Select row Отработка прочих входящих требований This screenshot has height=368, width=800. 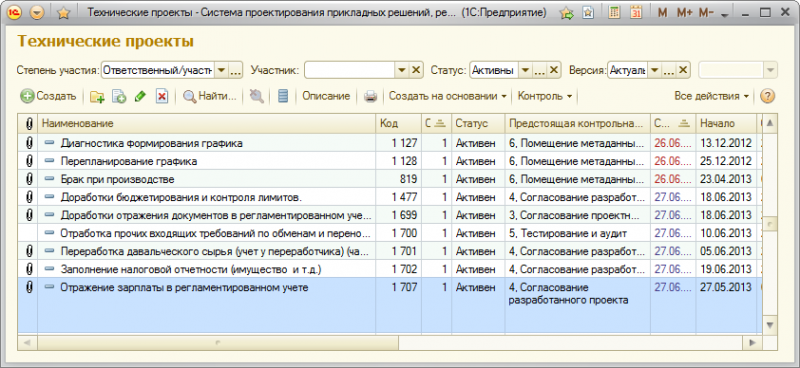coord(390,233)
